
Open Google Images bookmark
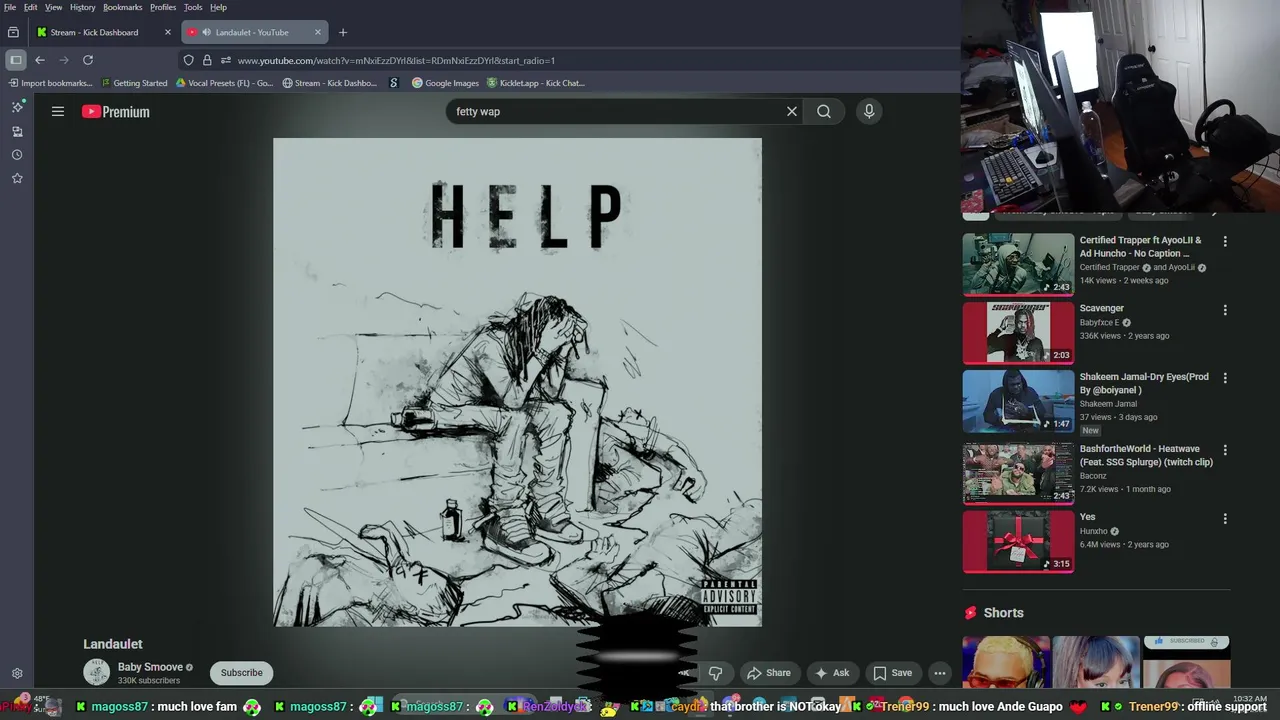445,83
